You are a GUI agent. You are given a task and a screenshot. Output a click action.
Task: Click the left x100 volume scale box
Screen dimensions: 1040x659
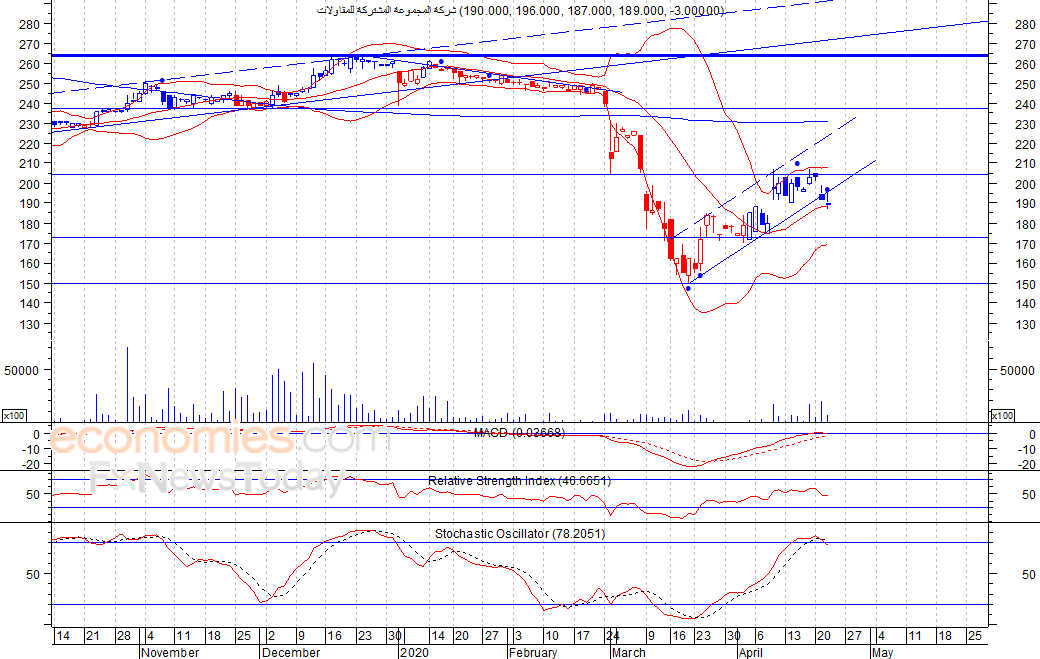[x=14, y=415]
